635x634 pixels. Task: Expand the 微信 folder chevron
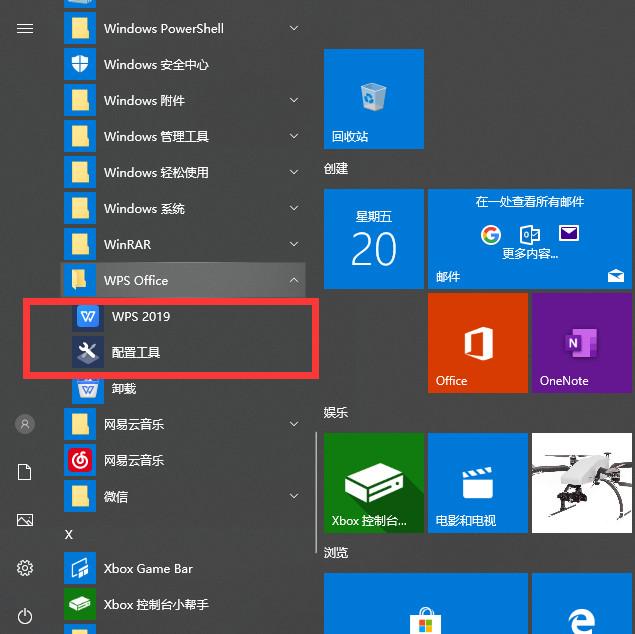pos(294,496)
